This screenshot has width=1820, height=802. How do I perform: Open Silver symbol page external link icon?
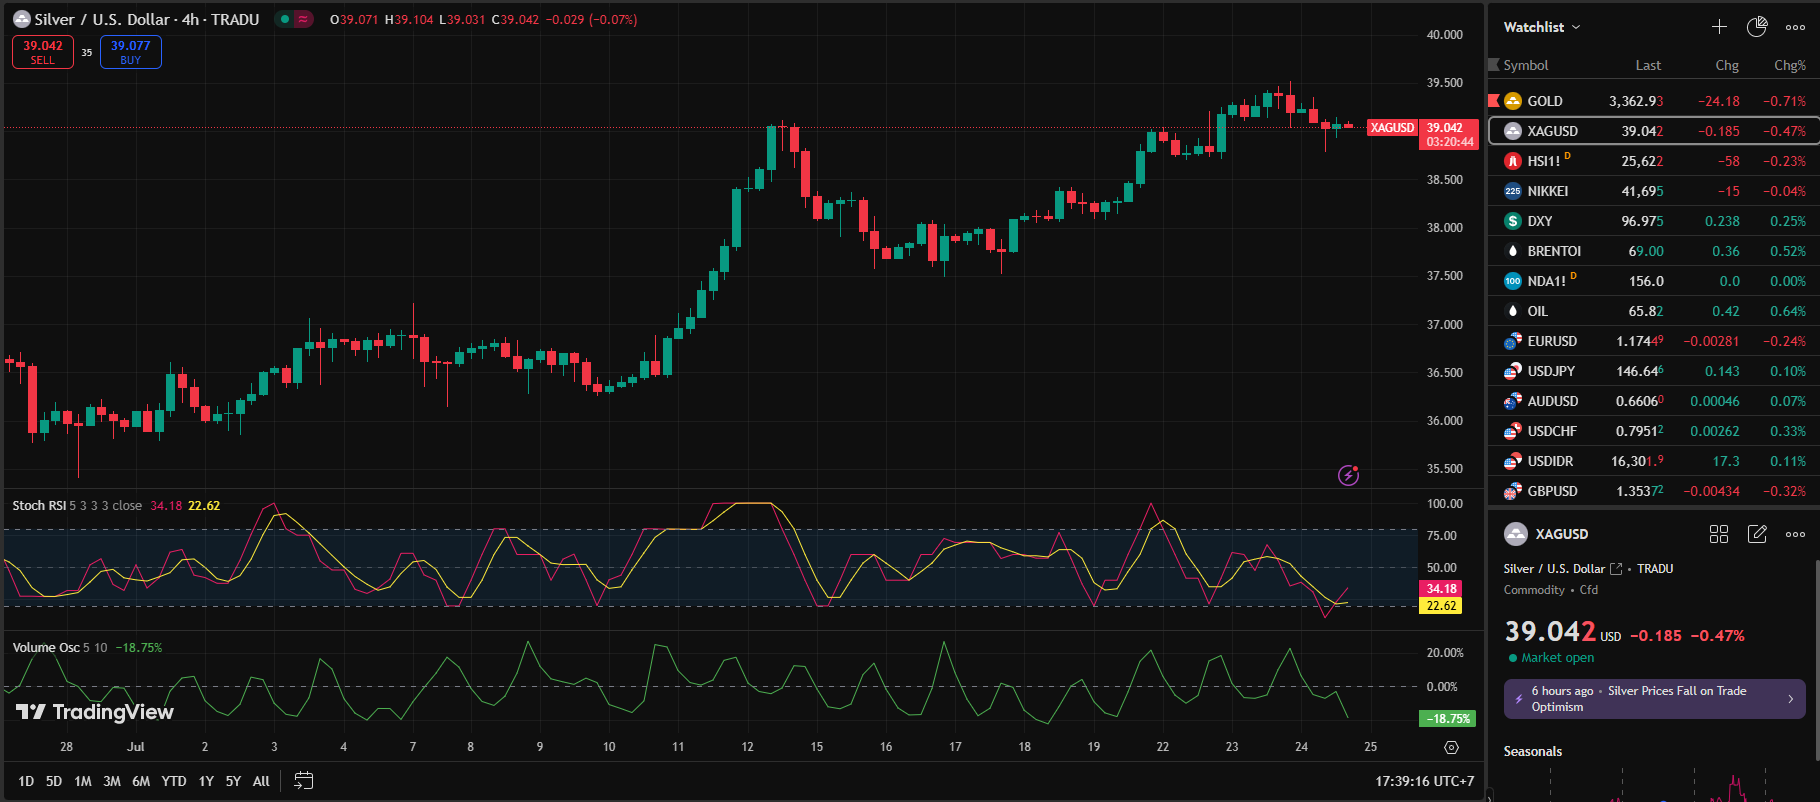[1615, 569]
